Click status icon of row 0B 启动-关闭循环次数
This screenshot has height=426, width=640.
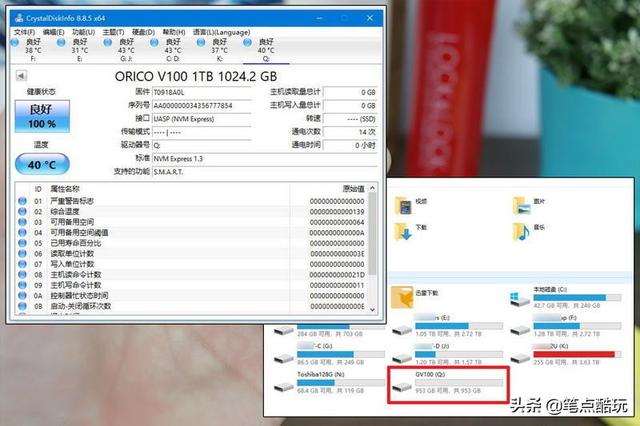(x=22, y=306)
